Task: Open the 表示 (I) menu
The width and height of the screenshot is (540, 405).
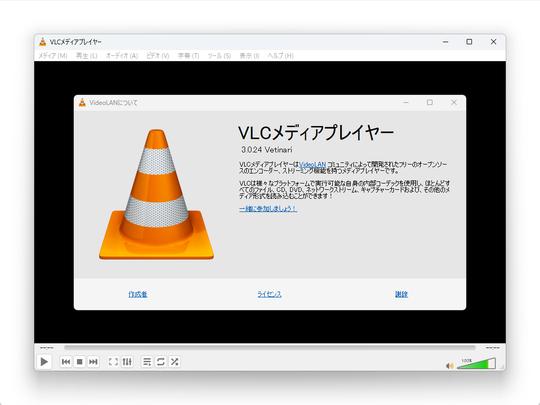Action: tap(249, 55)
